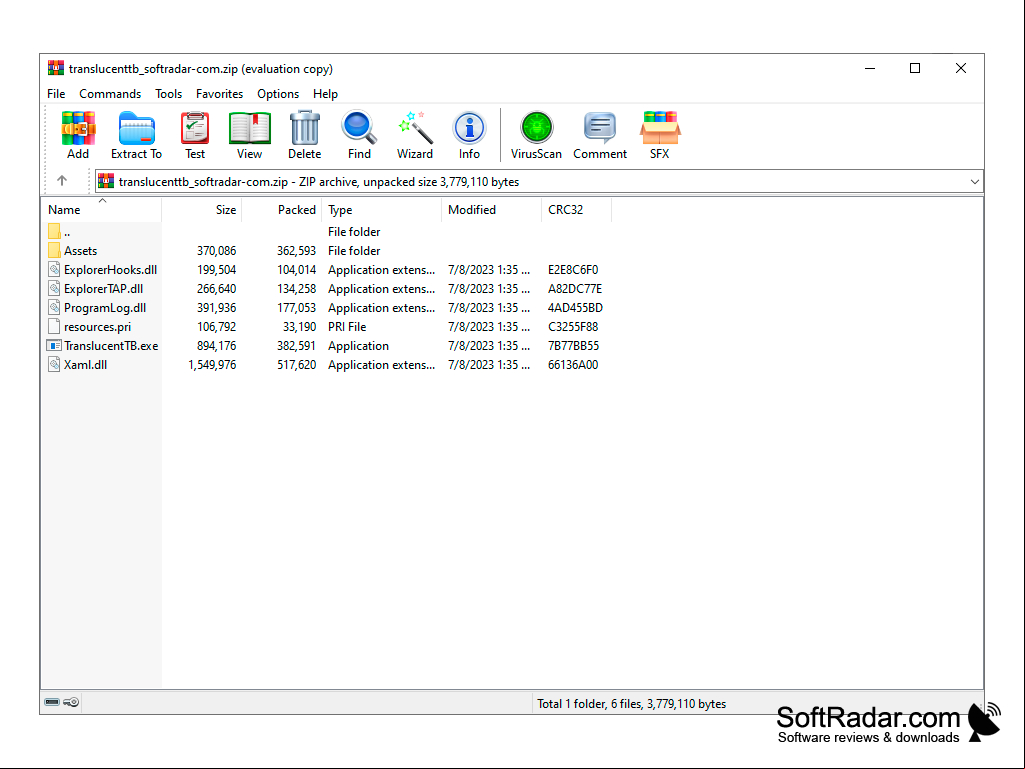Click the ExplorerHooks.dll file icon
The width and height of the screenshot is (1025, 769).
click(54, 269)
